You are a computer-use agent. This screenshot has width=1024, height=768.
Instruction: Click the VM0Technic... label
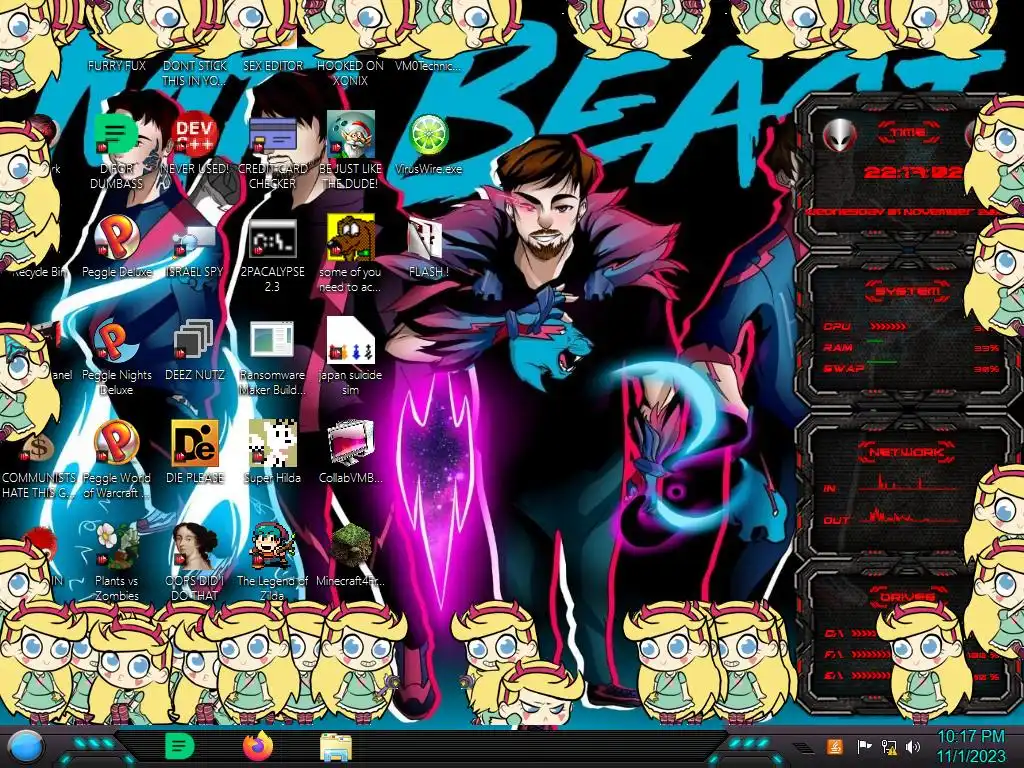pyautogui.click(x=428, y=65)
